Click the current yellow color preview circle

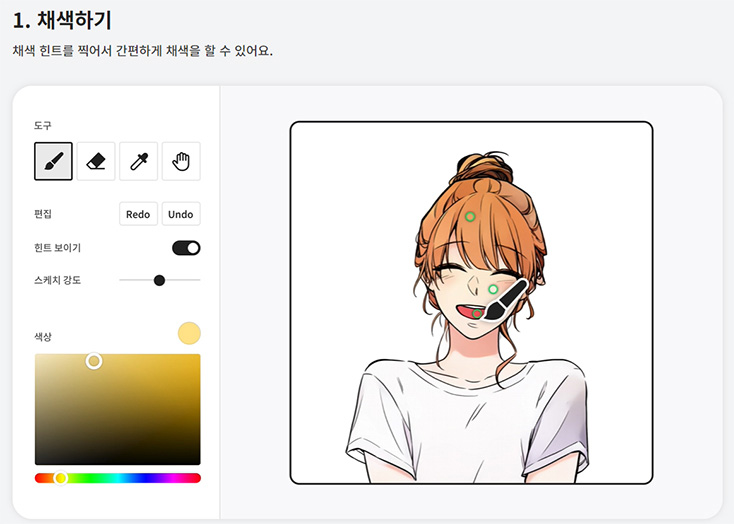189,333
